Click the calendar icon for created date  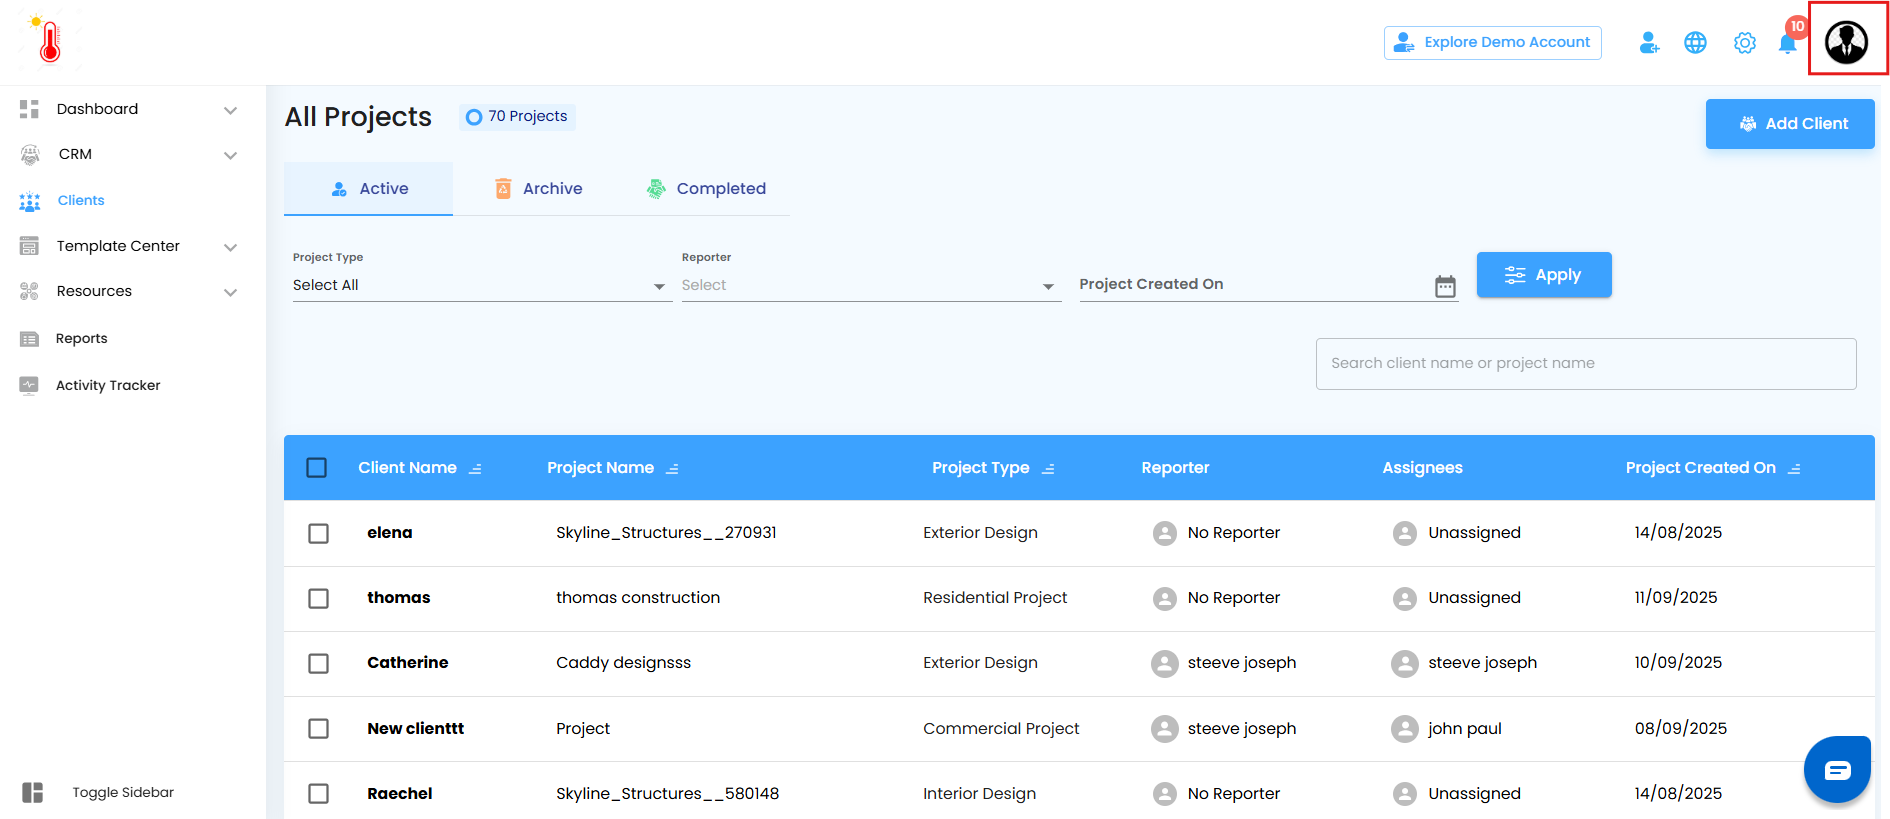click(1445, 286)
